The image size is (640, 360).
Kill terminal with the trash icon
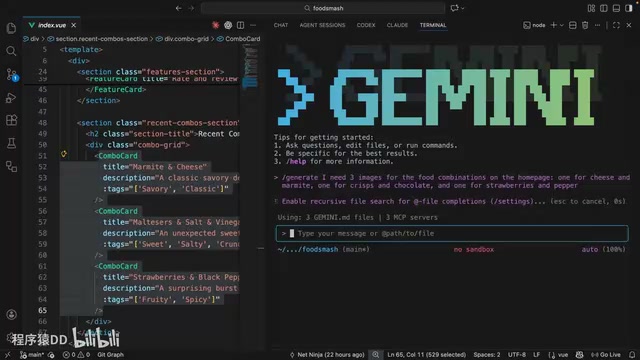pyautogui.click(x=585, y=25)
